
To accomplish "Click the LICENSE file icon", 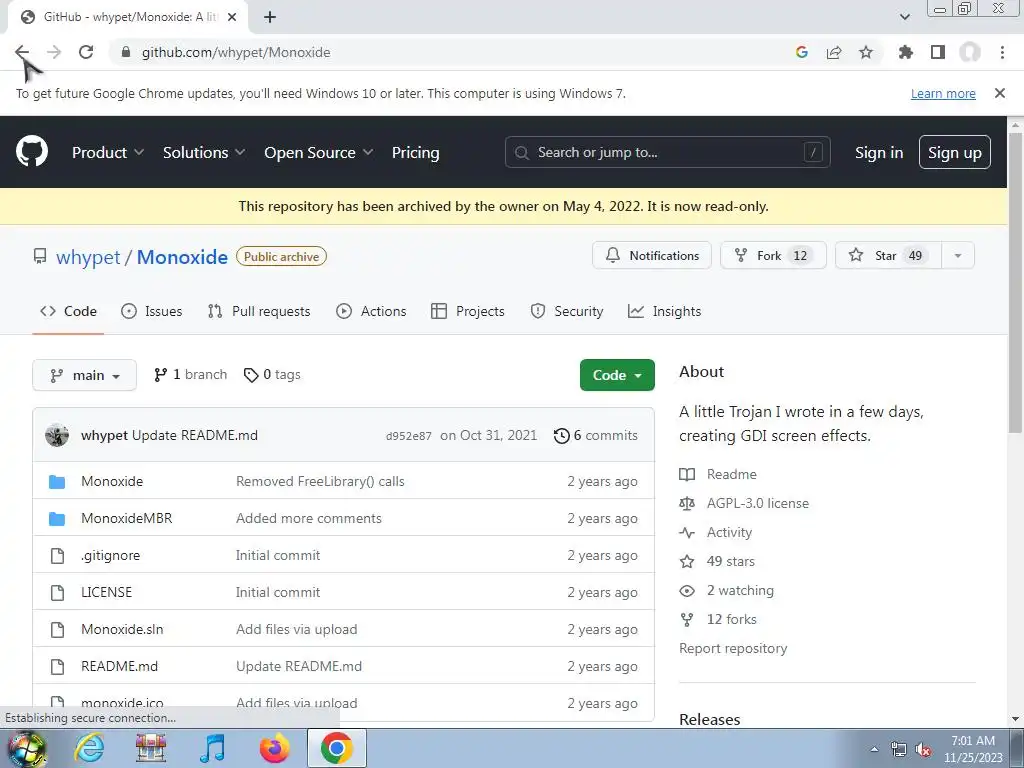I will [x=57, y=593].
